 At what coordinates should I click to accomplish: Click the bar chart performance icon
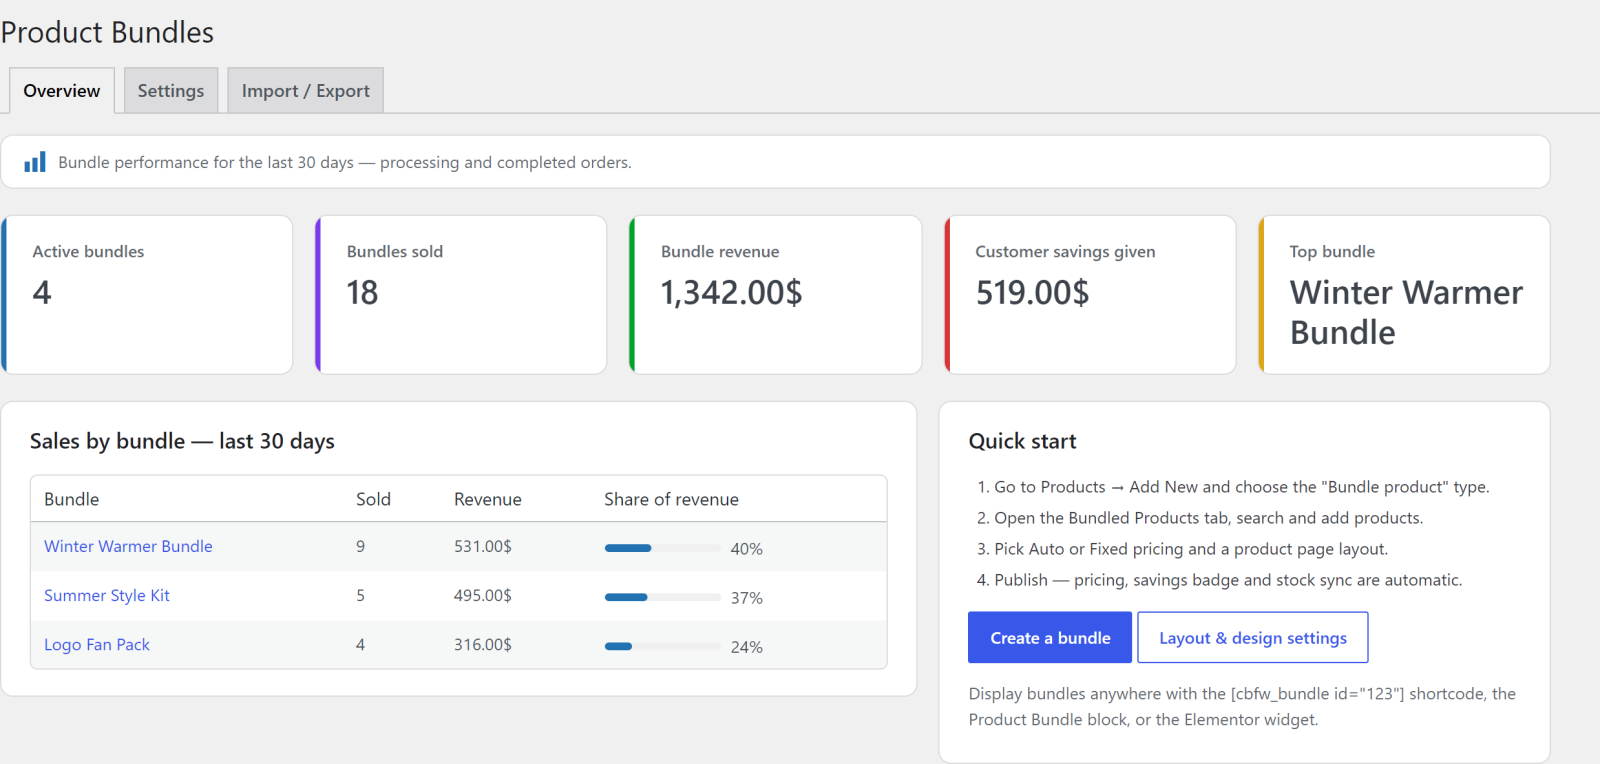click(35, 162)
